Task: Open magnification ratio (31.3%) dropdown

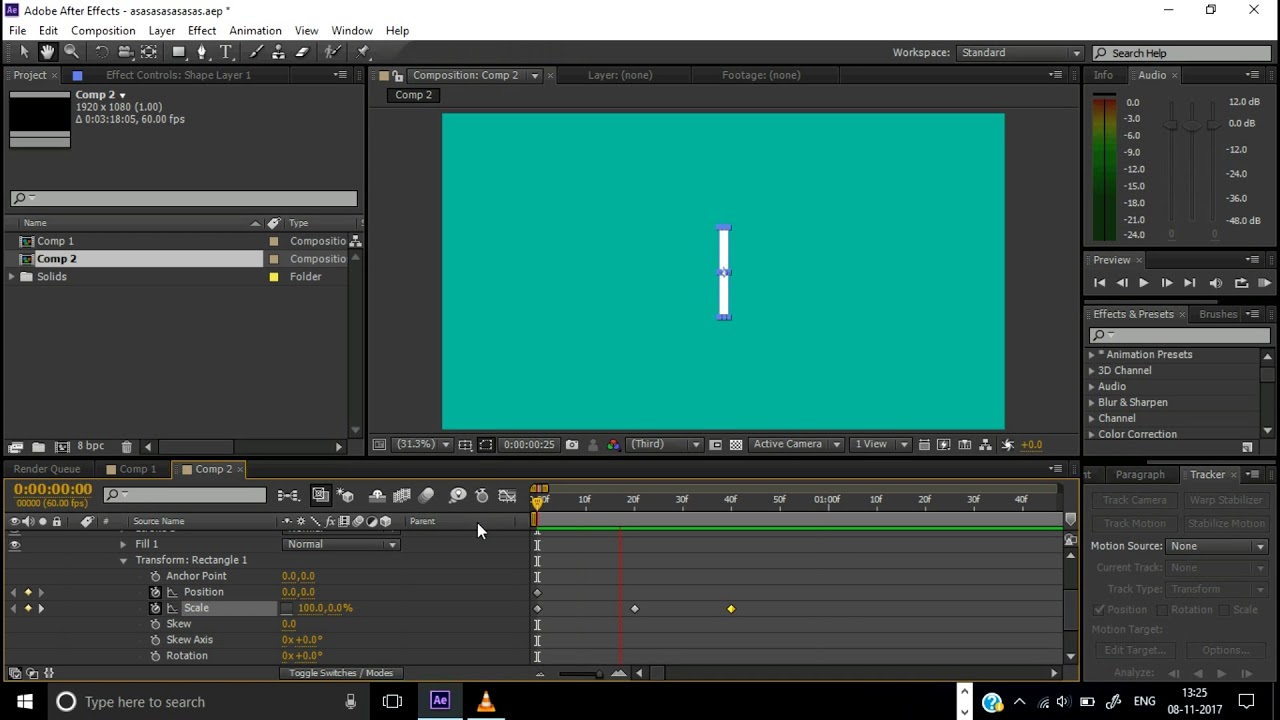Action: (423, 445)
